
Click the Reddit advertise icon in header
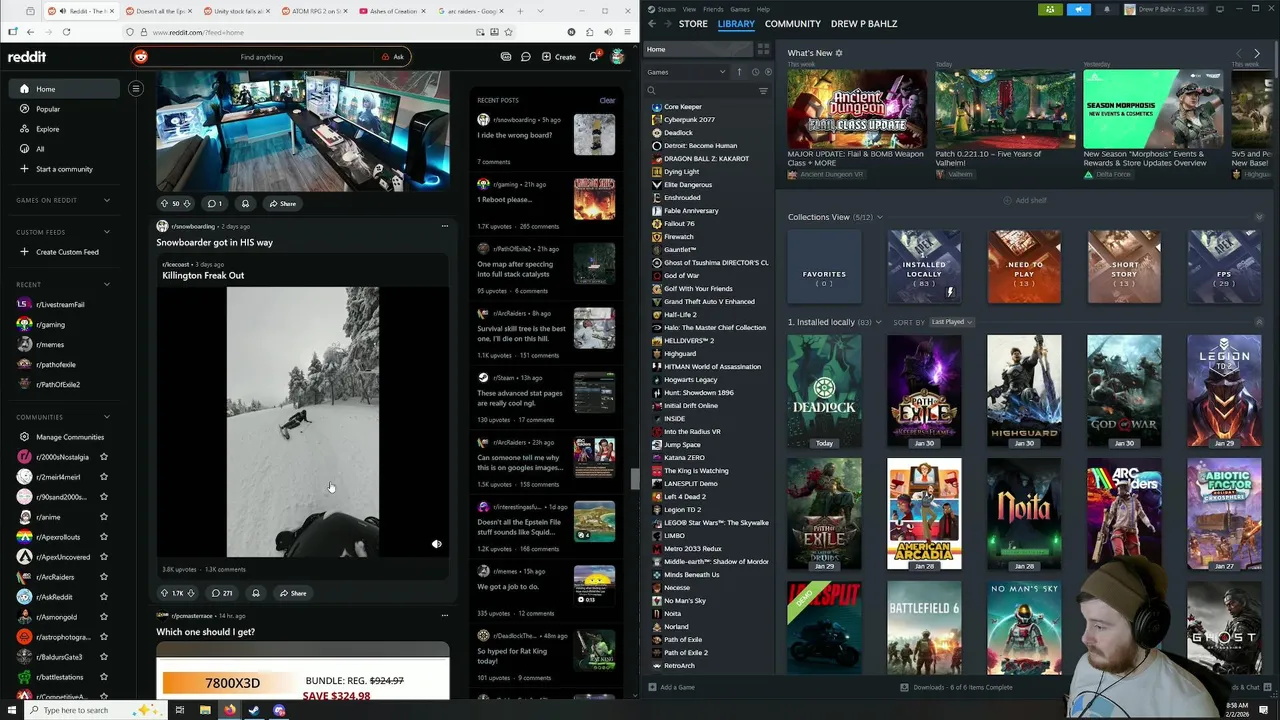tap(506, 57)
